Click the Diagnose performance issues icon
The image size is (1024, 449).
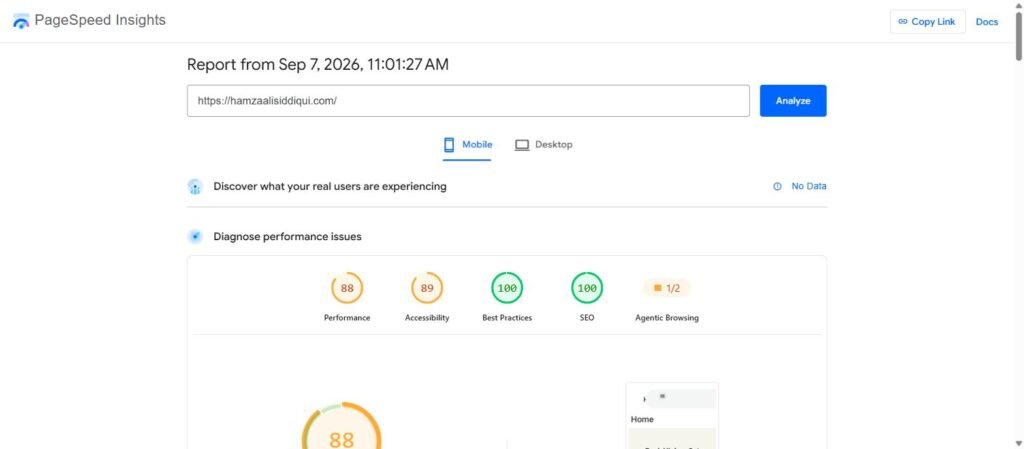pos(195,236)
